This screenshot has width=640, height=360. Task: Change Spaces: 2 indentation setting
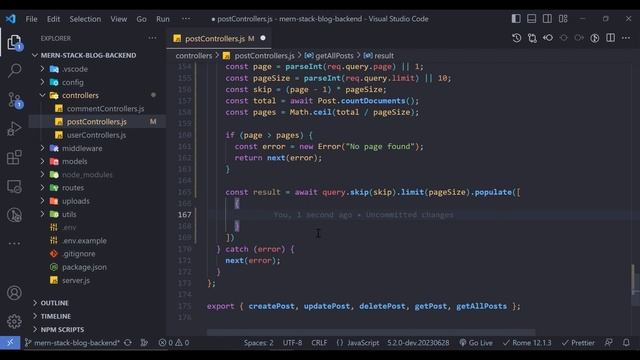coord(259,342)
